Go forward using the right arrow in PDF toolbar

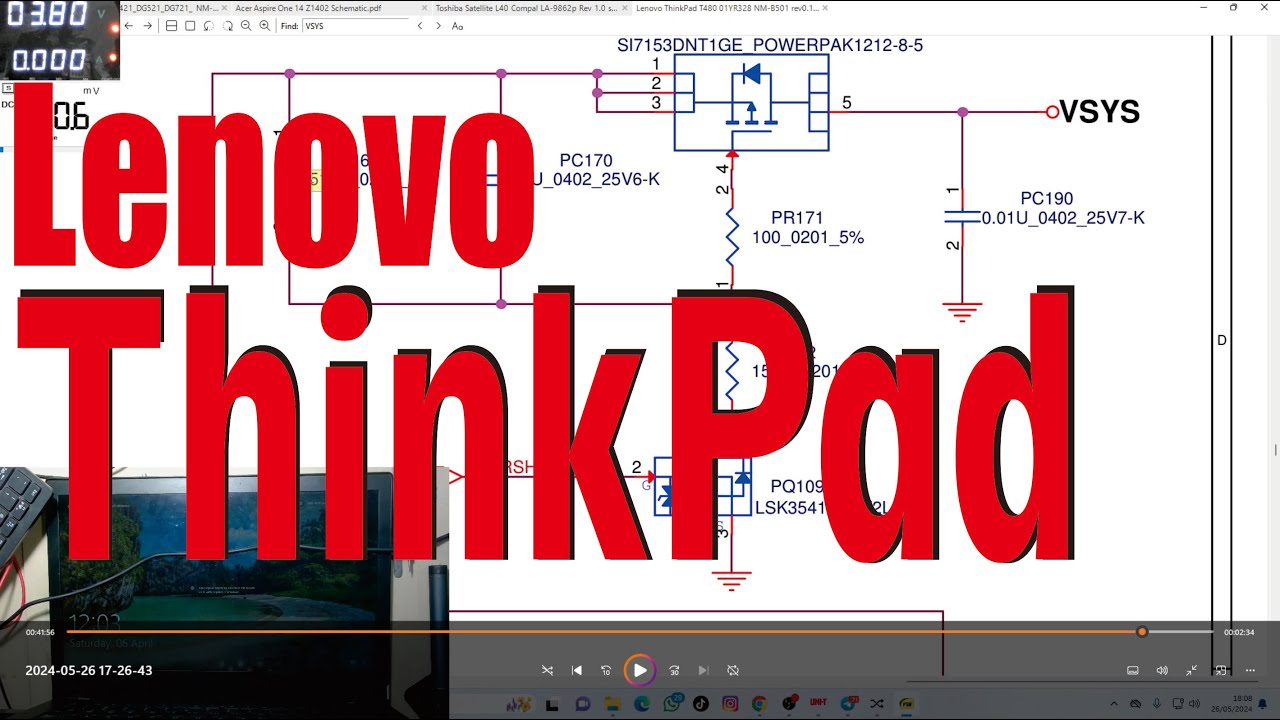(147, 26)
